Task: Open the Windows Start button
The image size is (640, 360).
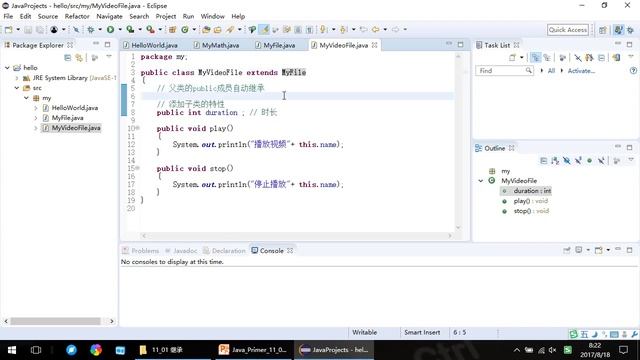Action: coord(12,350)
